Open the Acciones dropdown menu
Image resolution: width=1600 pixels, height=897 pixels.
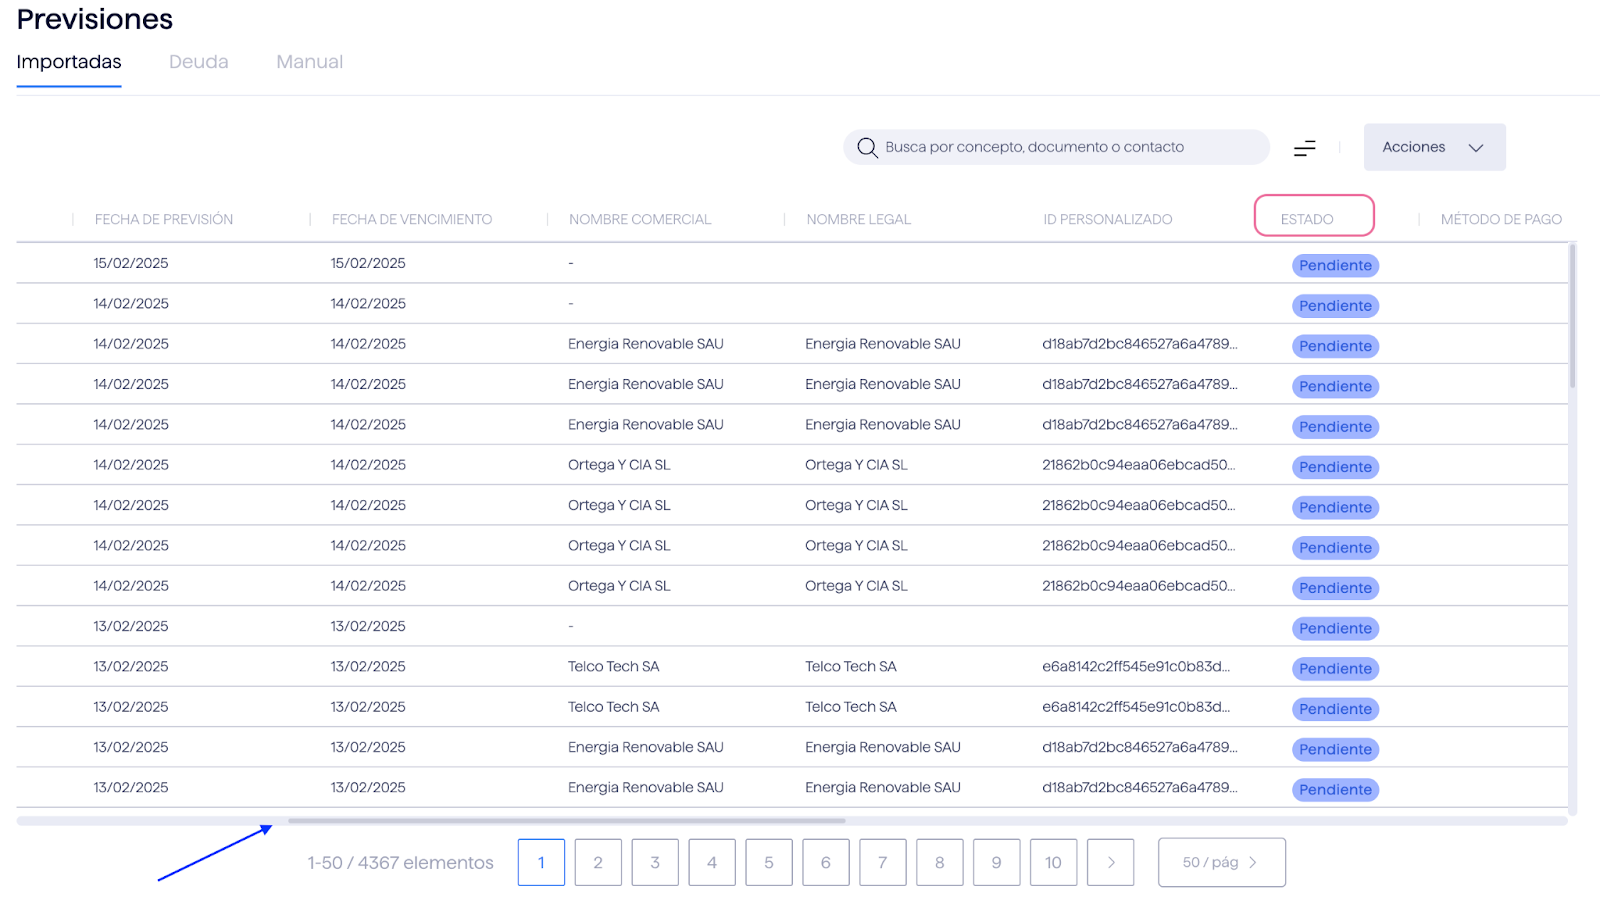click(x=1433, y=147)
